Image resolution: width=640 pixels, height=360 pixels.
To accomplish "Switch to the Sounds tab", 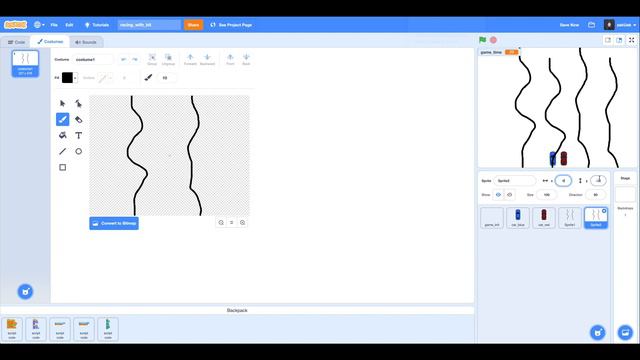I will (86, 42).
